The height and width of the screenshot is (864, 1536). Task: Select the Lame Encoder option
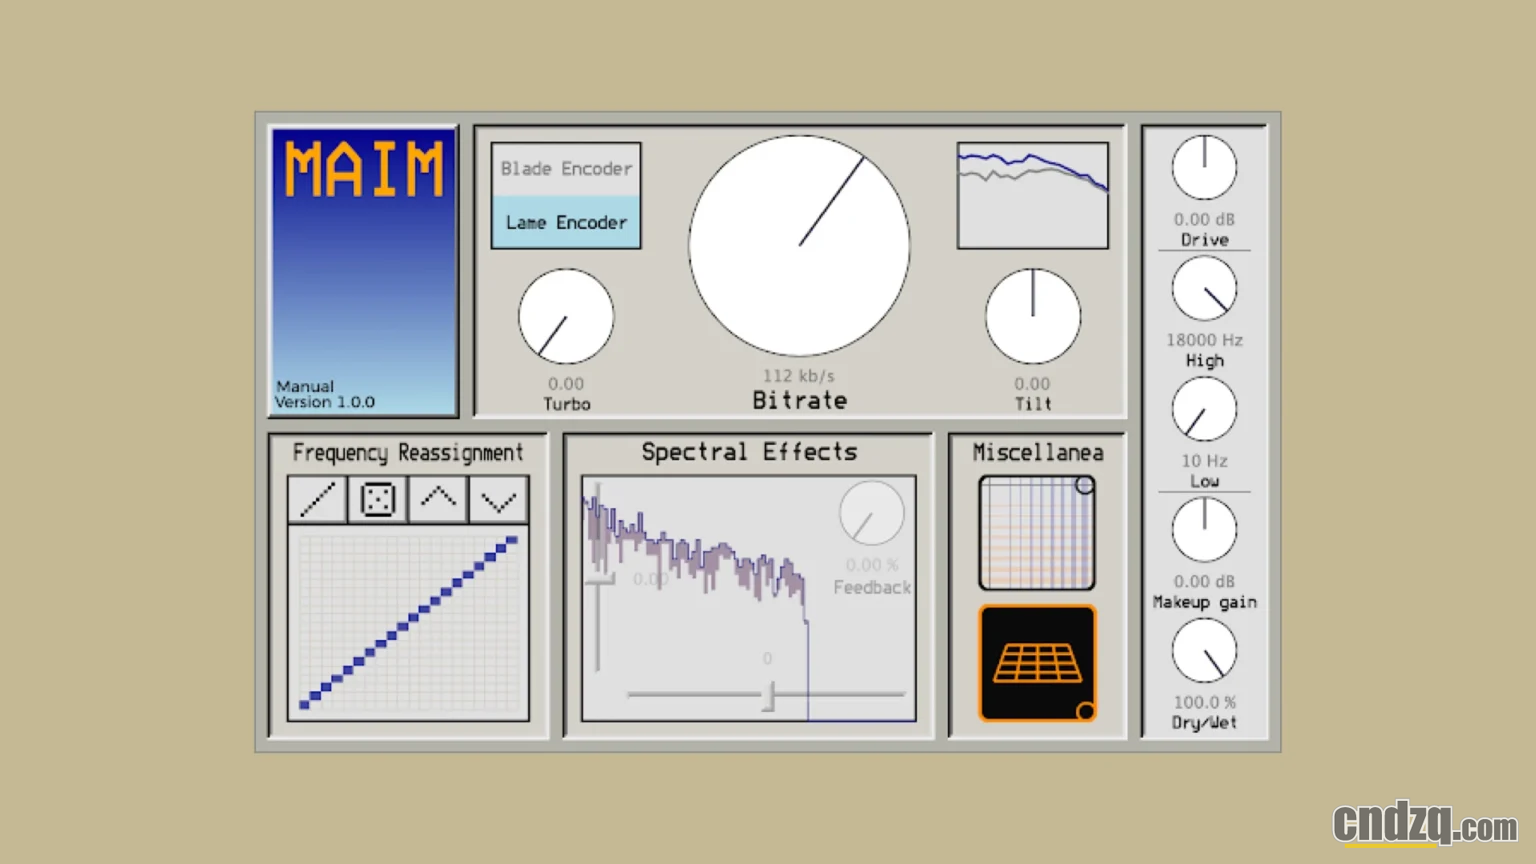566,222
